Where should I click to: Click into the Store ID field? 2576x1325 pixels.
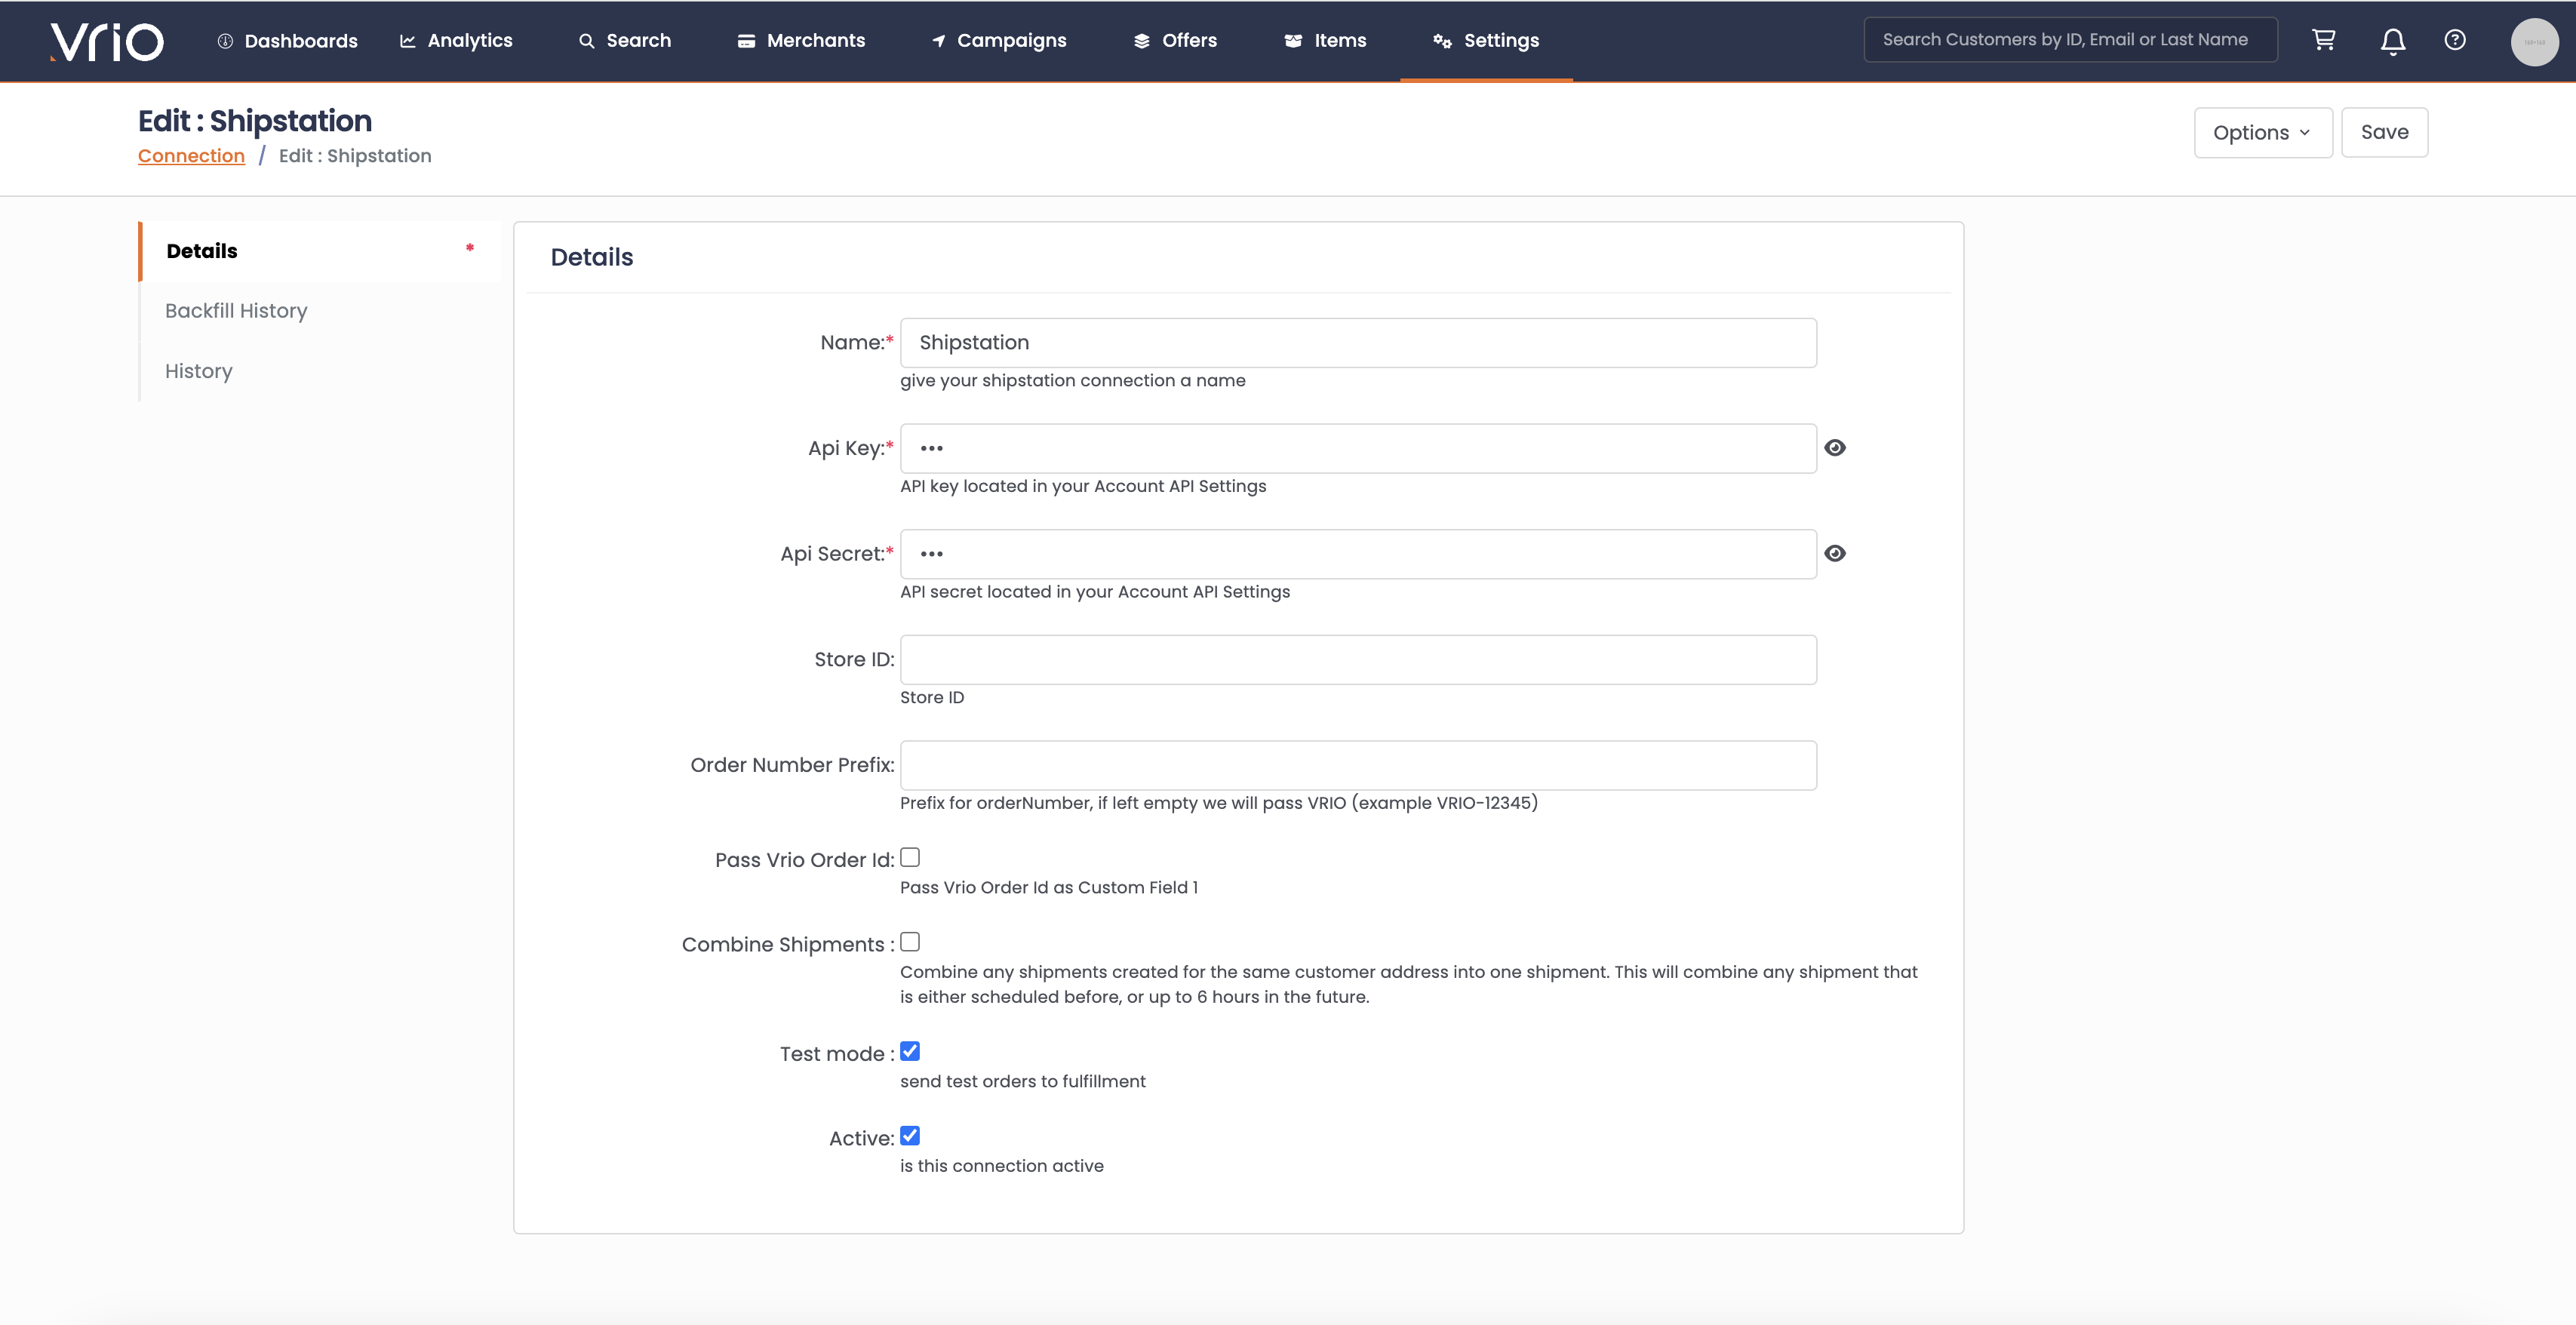(x=1358, y=660)
